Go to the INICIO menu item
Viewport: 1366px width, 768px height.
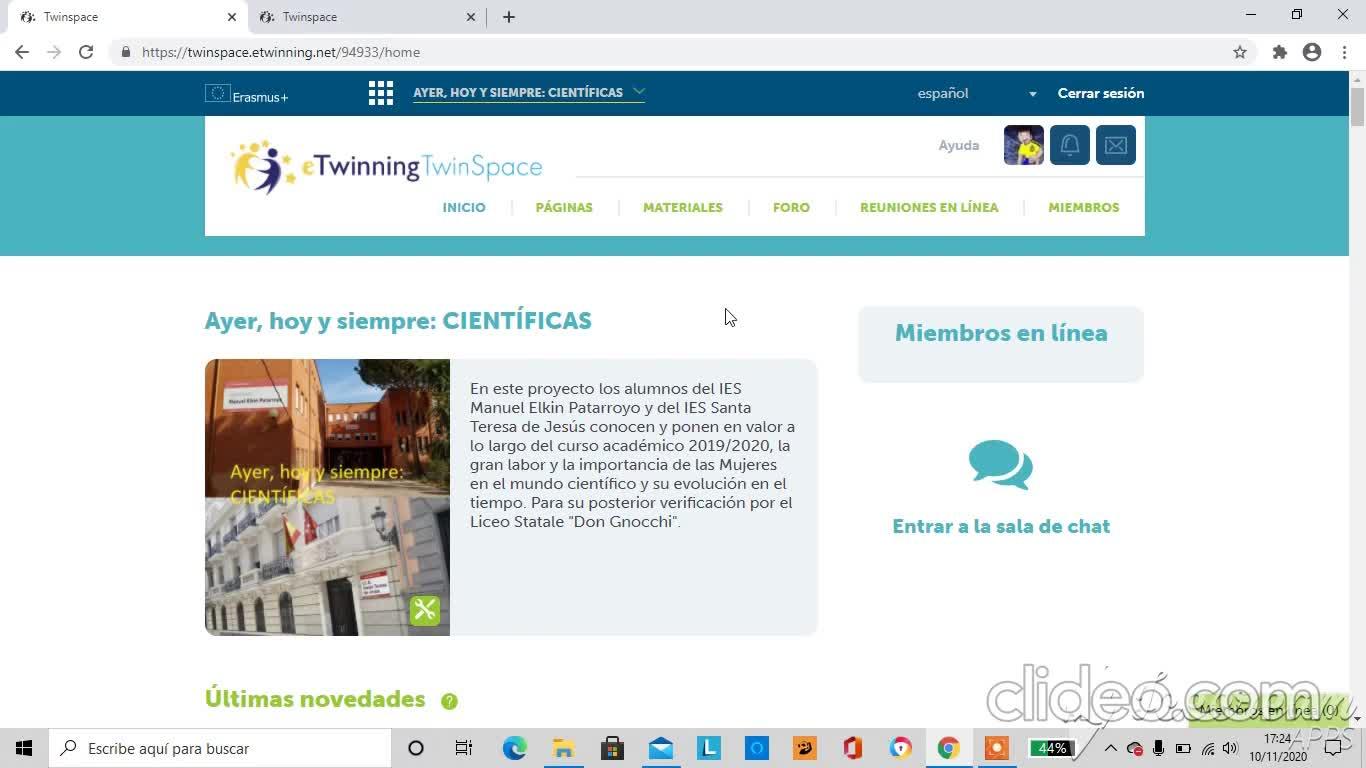[464, 207]
